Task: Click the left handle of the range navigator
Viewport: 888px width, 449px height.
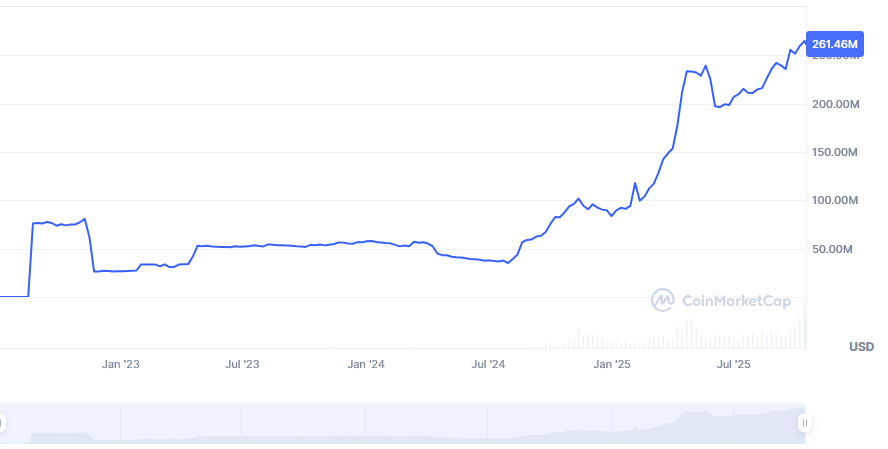Action: [2, 424]
